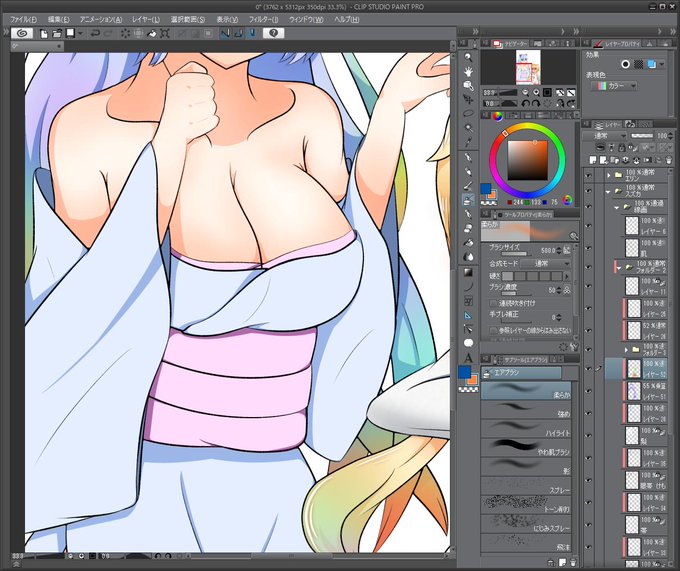Select the にじみスプレー sub tool
680x571 pixels.
(x=526, y=523)
